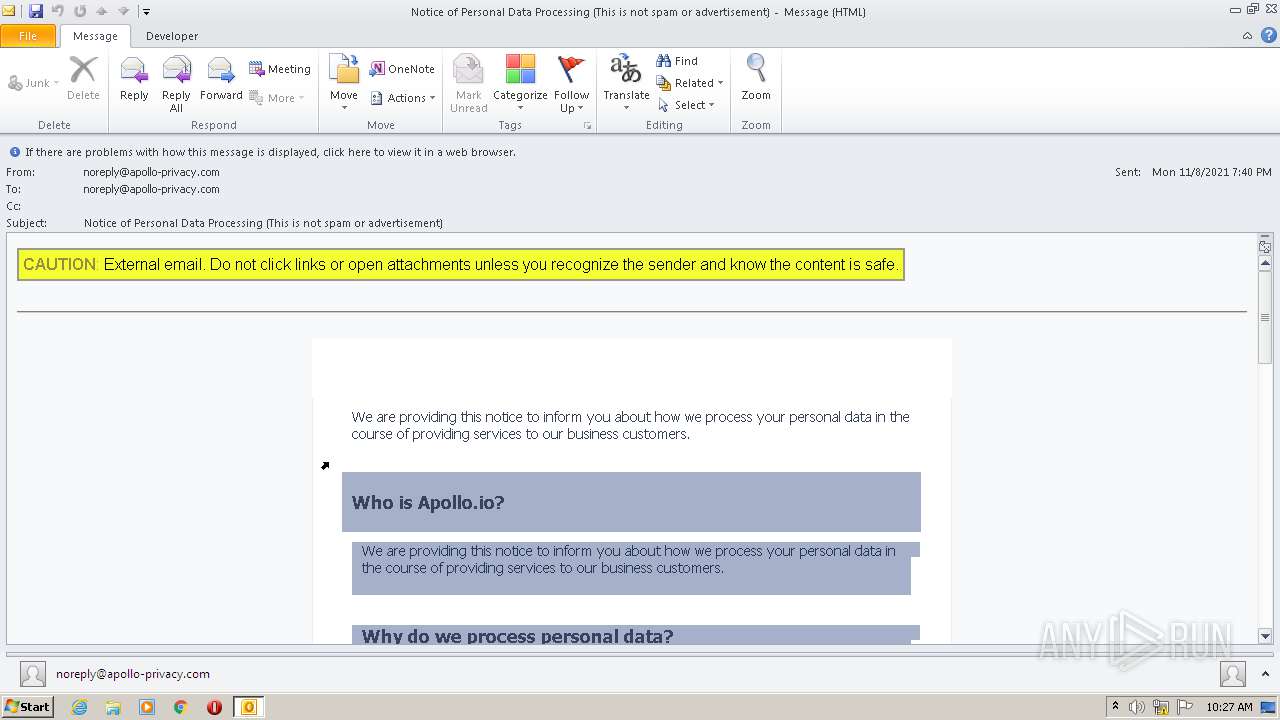Image resolution: width=1280 pixels, height=720 pixels.
Task: Click Save icon in Quick Access Toolbar
Action: [x=36, y=11]
